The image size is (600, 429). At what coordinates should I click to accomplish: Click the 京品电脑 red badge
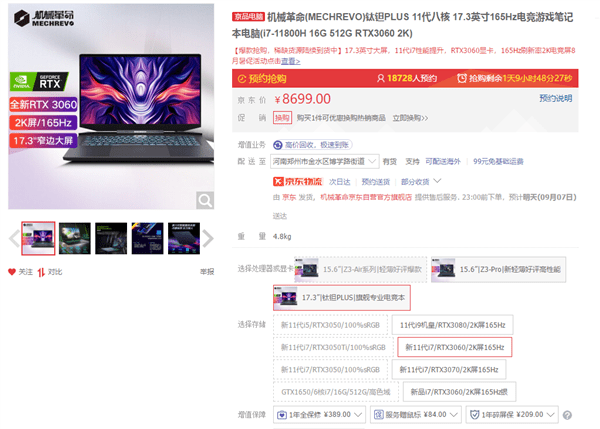pyautogui.click(x=248, y=16)
